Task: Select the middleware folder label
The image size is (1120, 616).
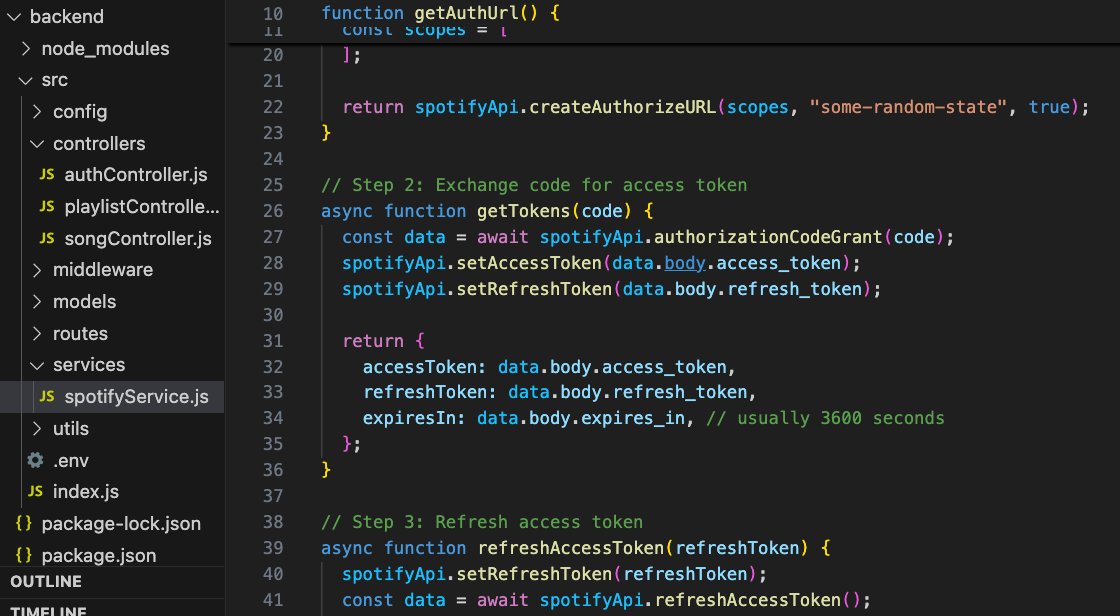Action: tap(103, 270)
